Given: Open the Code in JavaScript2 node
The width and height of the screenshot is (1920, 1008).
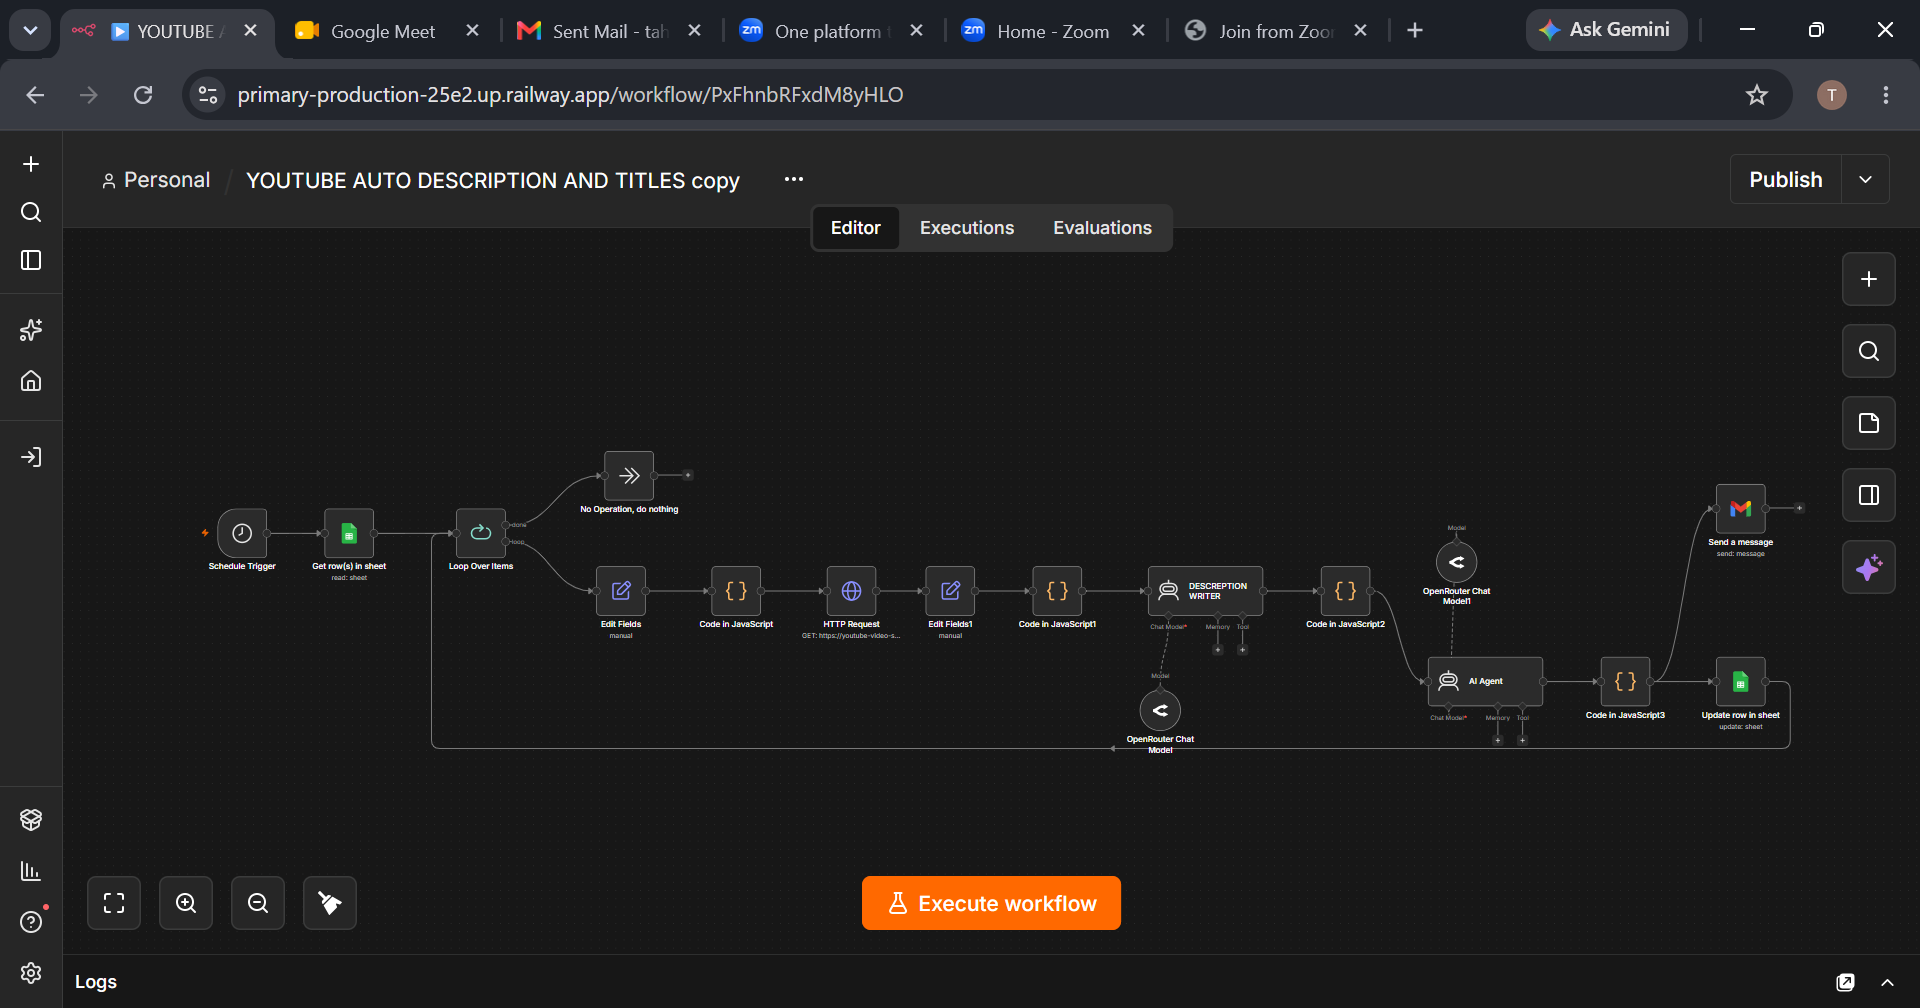Looking at the screenshot, I should [x=1345, y=591].
